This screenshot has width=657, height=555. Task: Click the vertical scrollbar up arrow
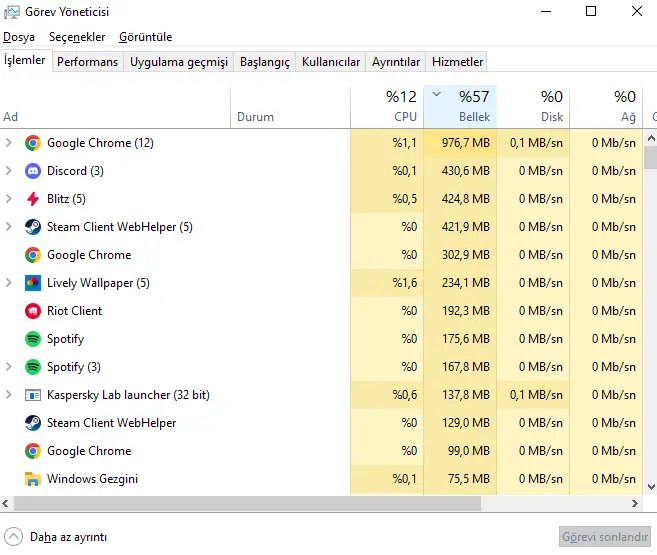(x=651, y=138)
